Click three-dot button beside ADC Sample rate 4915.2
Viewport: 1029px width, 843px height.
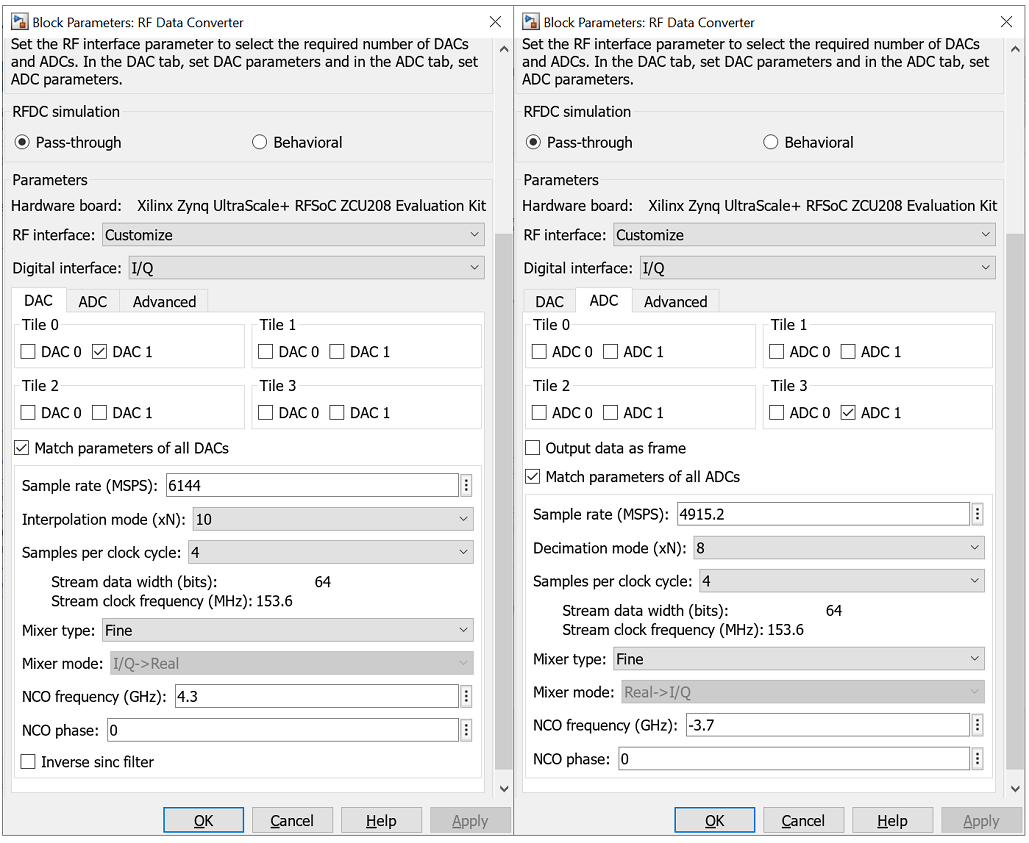[x=977, y=514]
